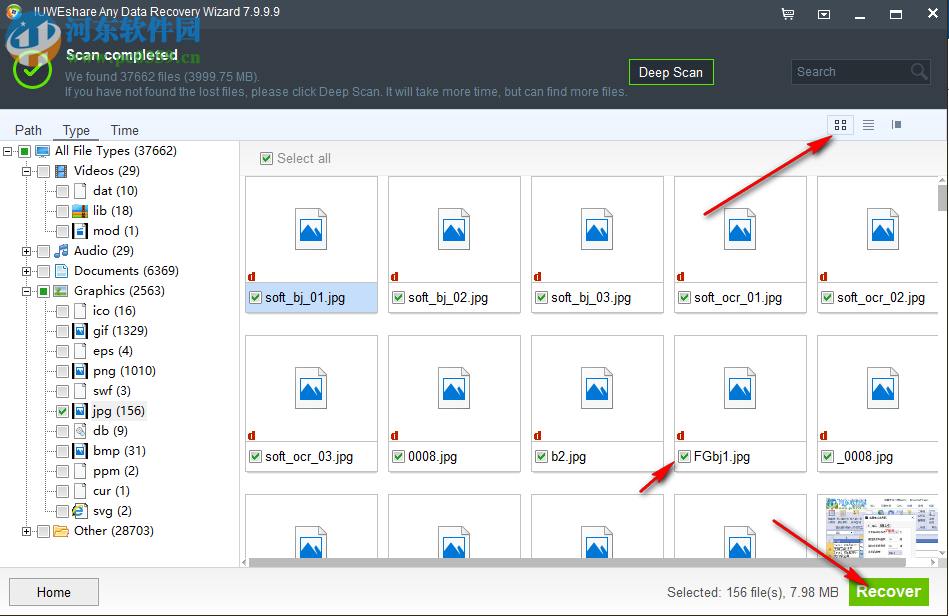Click the green scan-completed checkmark icon
Screen dimensions: 949x616
[32, 71]
